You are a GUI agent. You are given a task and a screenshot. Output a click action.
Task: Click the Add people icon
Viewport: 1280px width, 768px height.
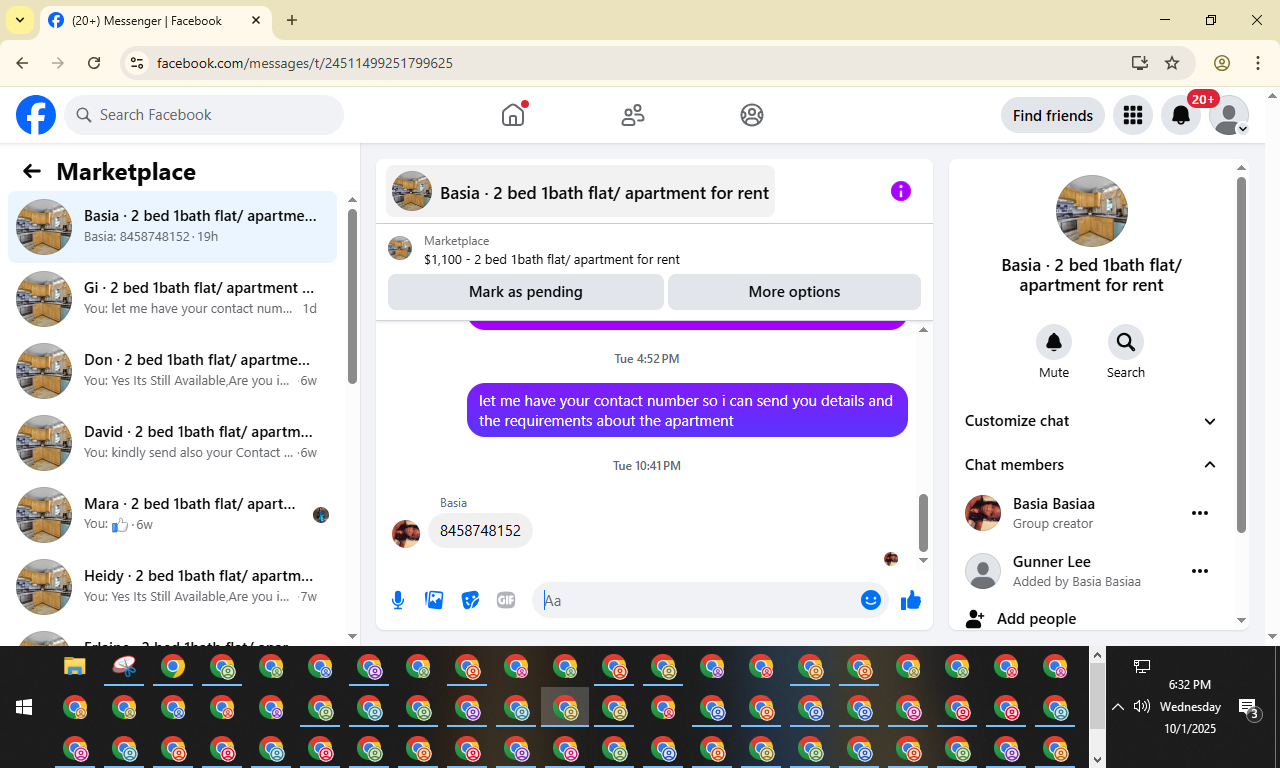(x=975, y=619)
